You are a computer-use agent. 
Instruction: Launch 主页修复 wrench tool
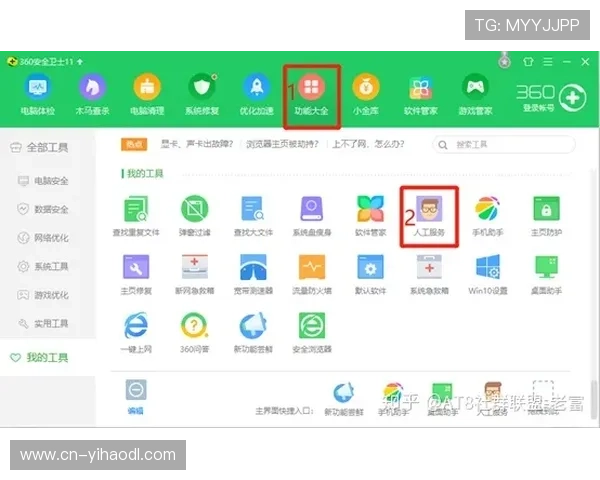point(136,274)
